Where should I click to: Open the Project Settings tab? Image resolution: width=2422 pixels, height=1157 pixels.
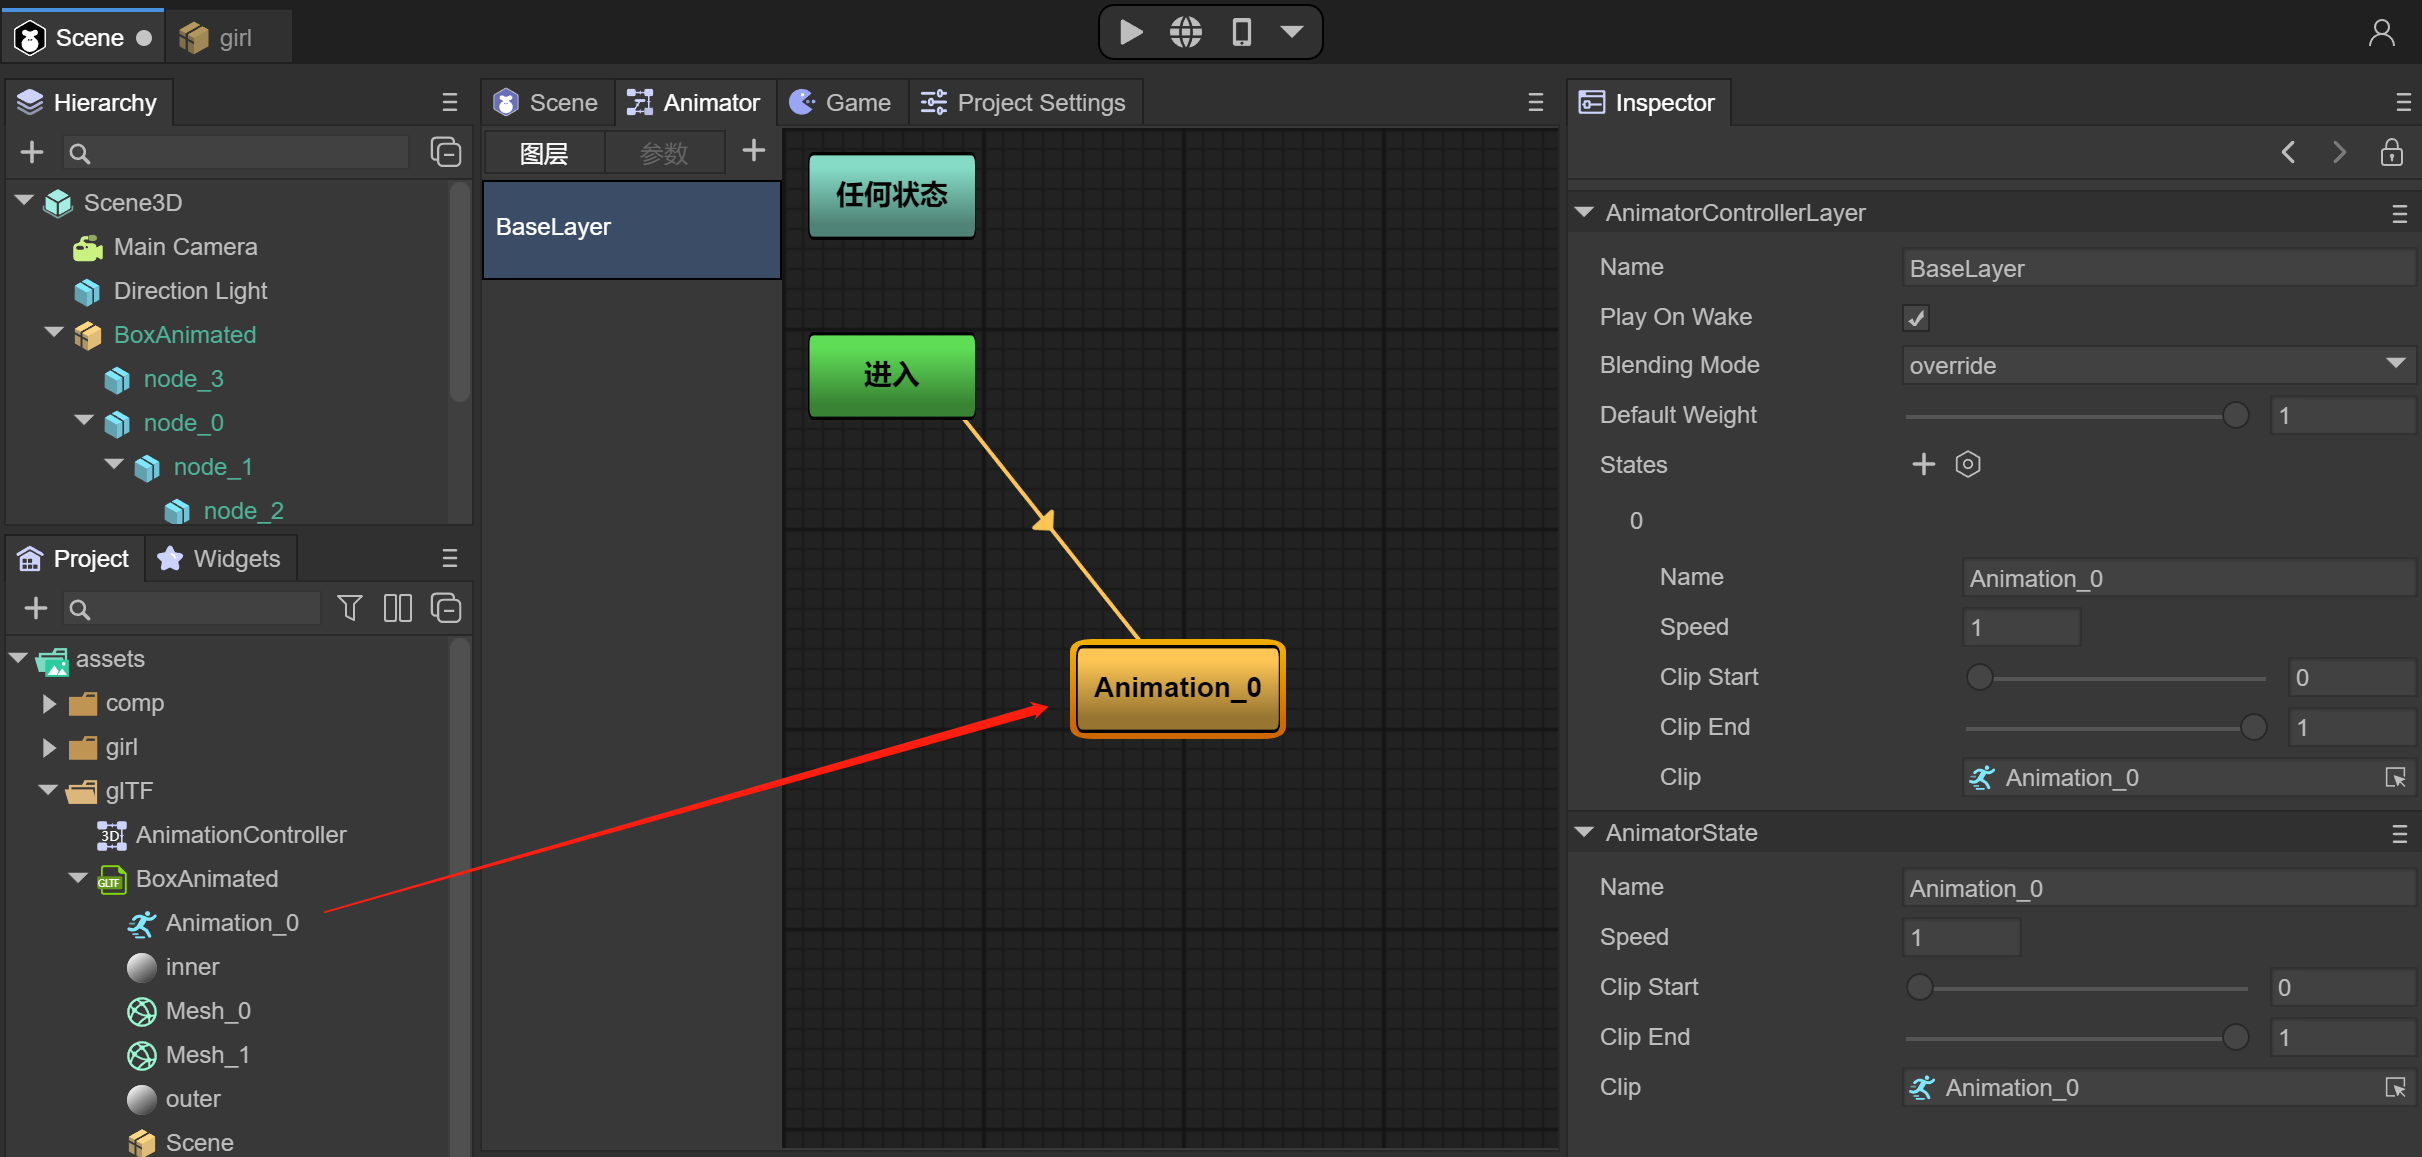click(x=1024, y=102)
